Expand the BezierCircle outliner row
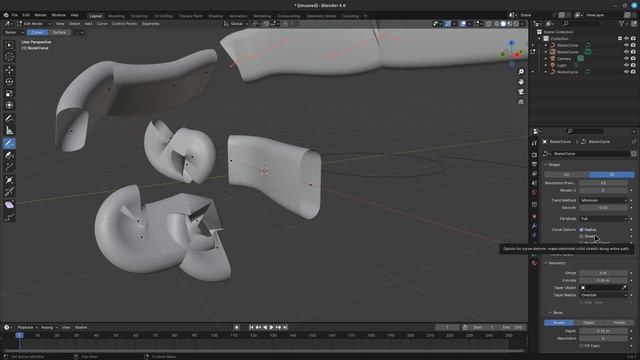640x360 pixels. pos(546,45)
